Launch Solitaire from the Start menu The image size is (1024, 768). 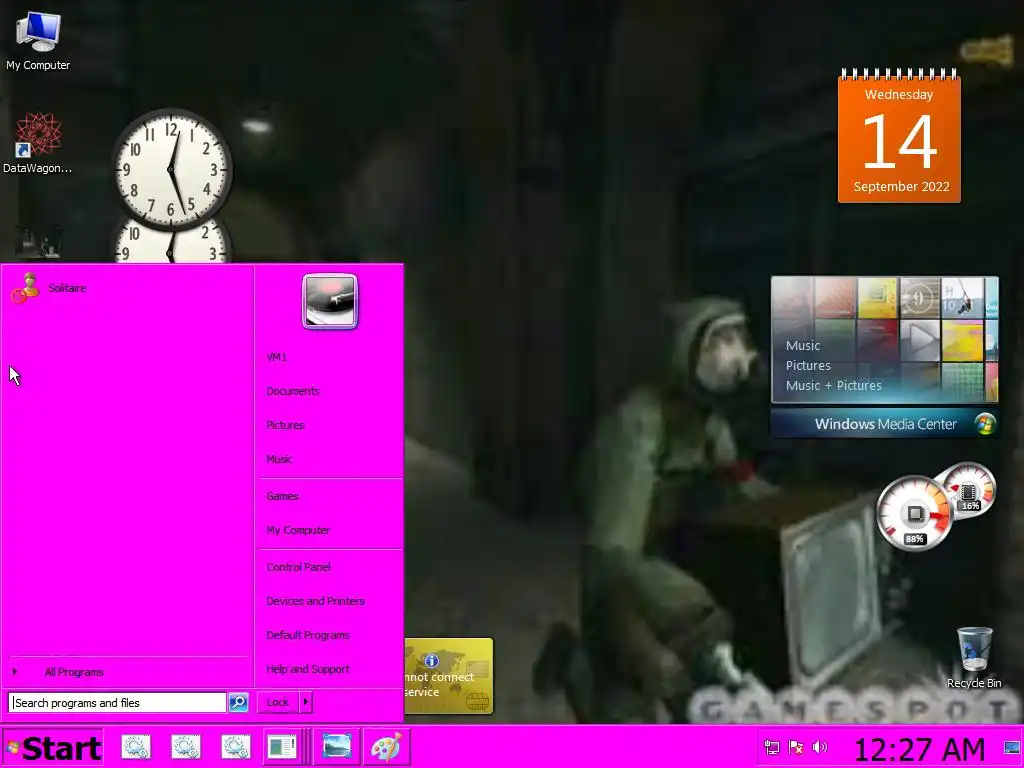127,288
